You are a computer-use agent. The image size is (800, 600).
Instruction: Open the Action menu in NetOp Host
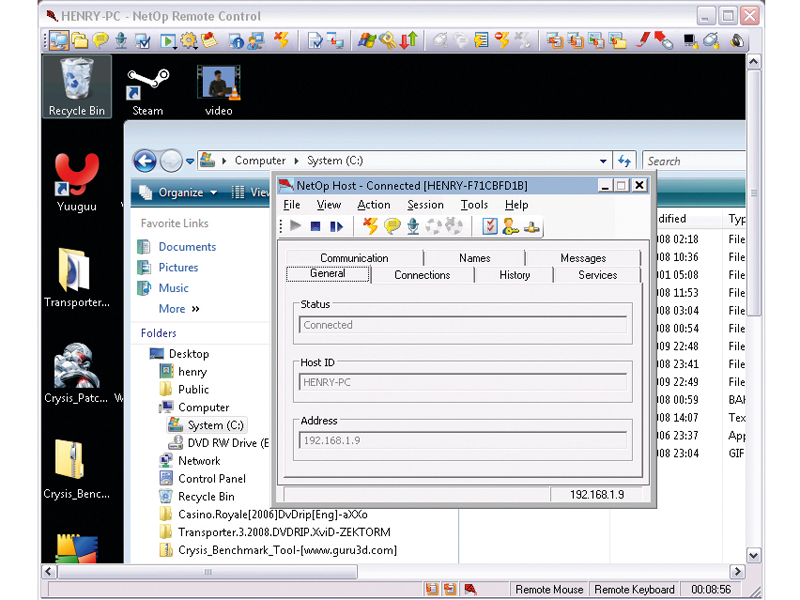[x=373, y=205]
